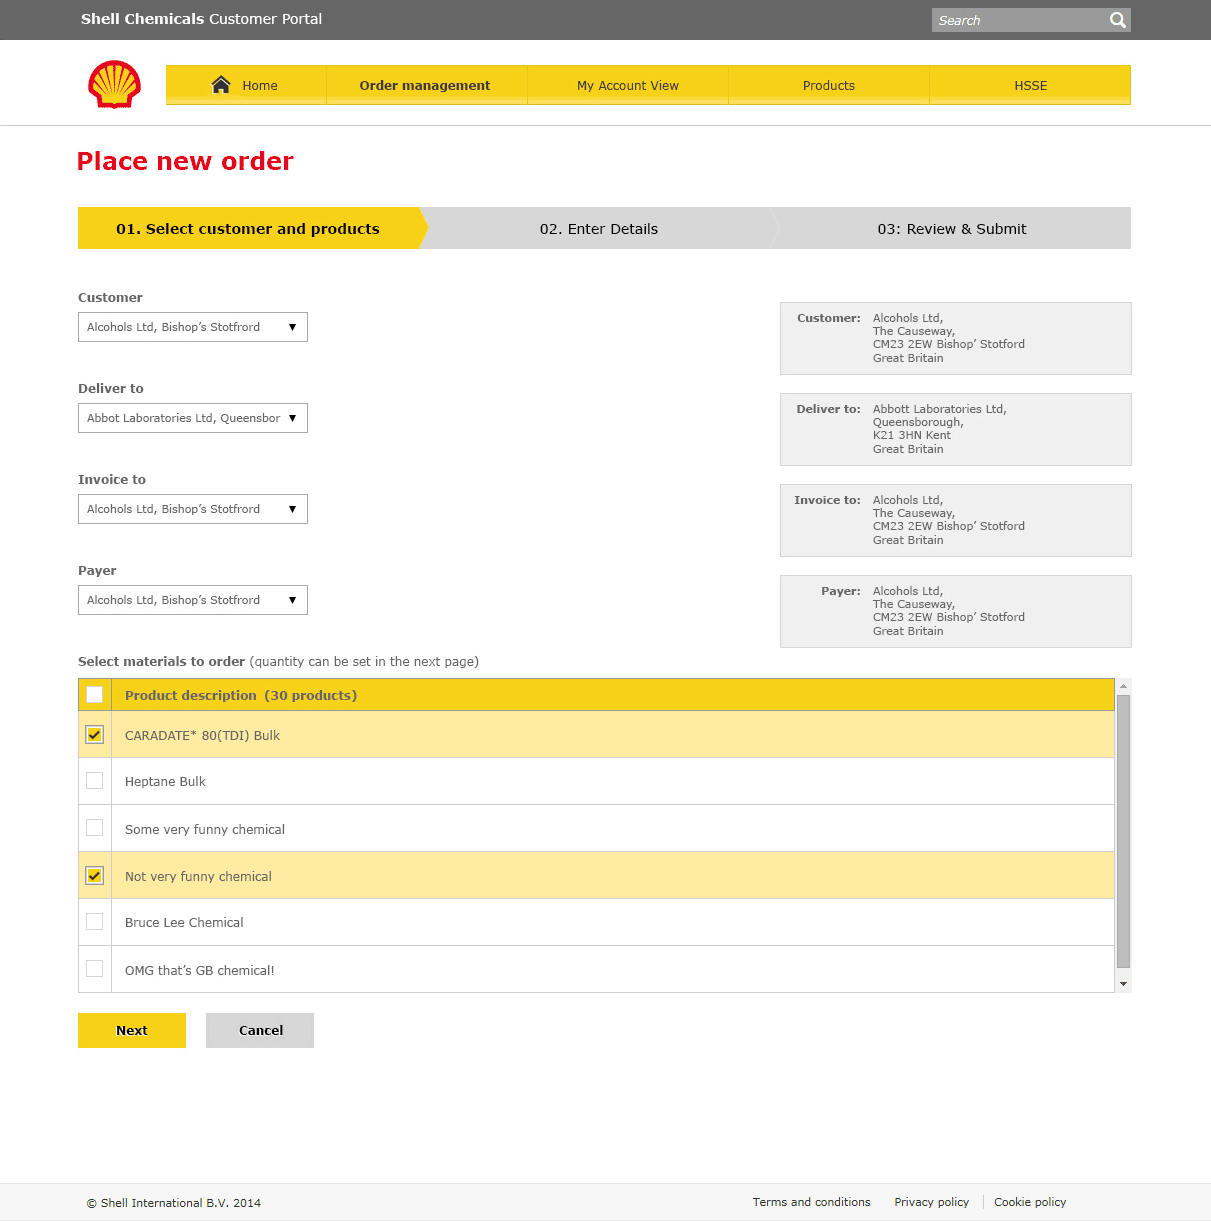Open the Payer dropdown arrow
Image resolution: width=1211 pixels, height=1221 pixels.
[x=292, y=600]
